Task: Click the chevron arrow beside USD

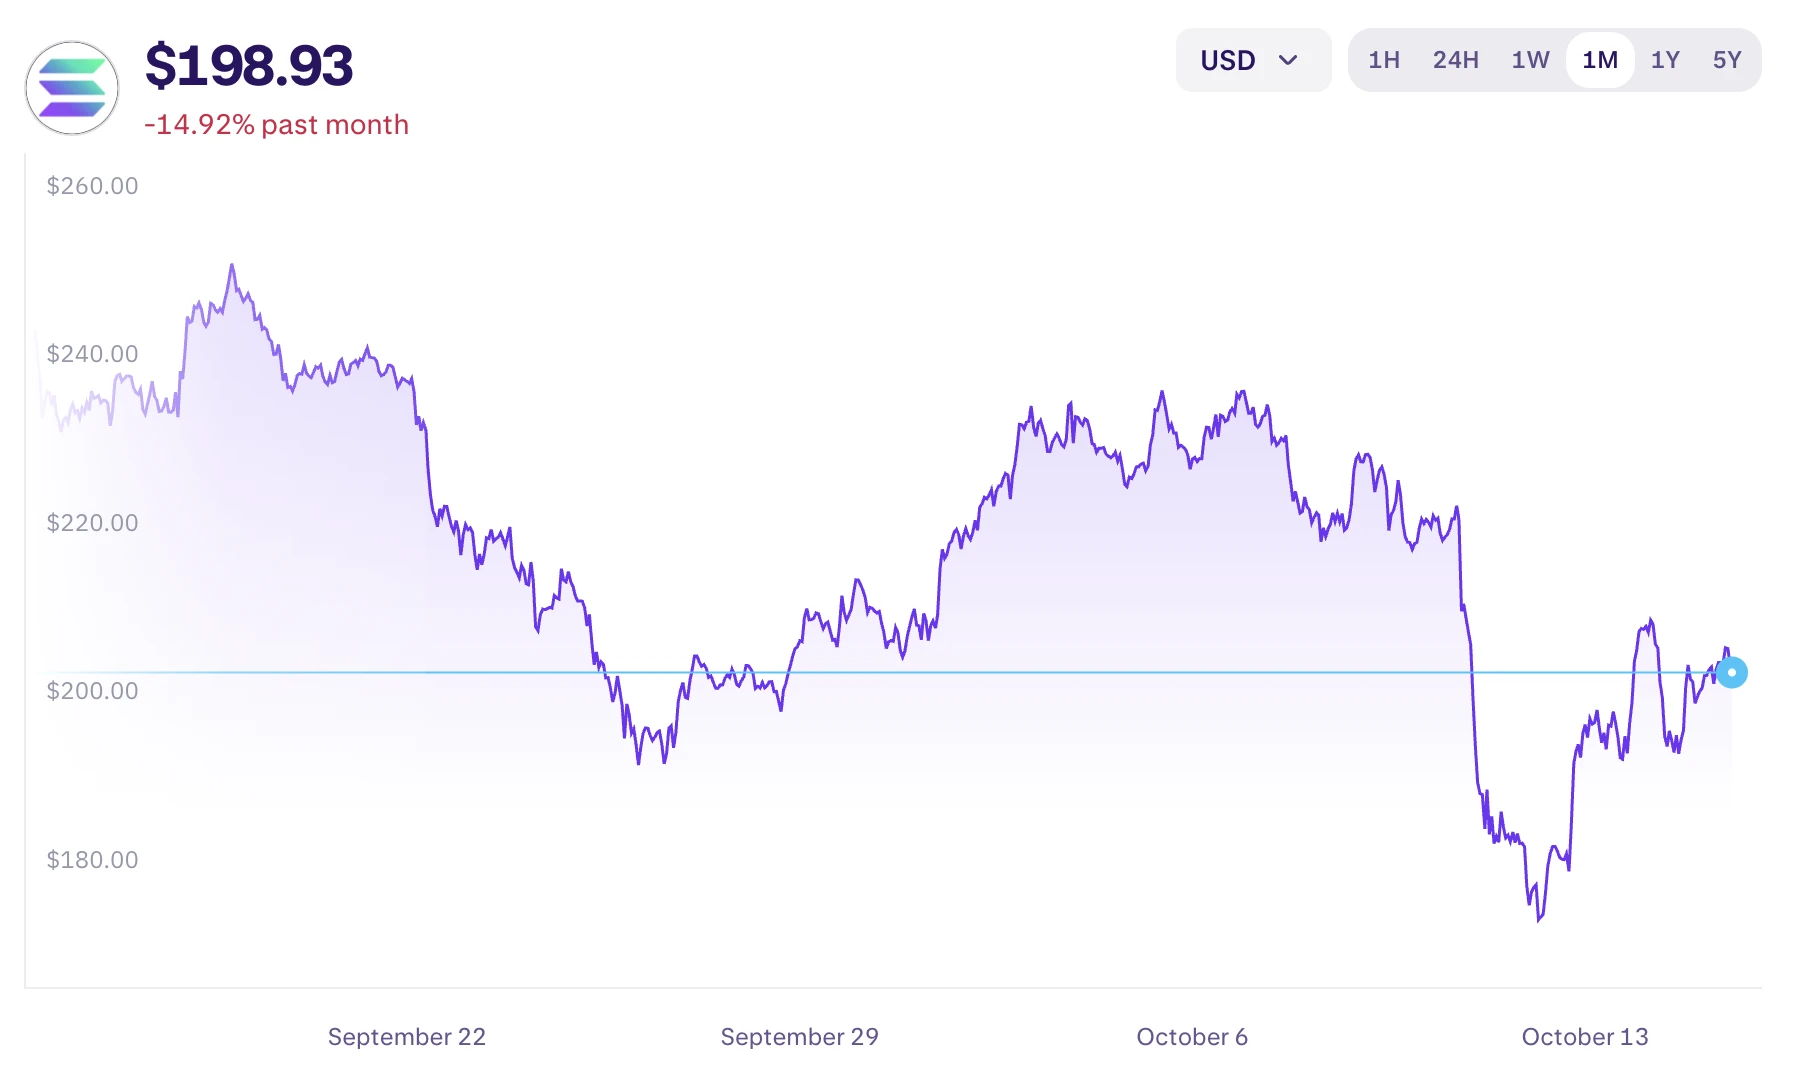Action: [x=1288, y=60]
